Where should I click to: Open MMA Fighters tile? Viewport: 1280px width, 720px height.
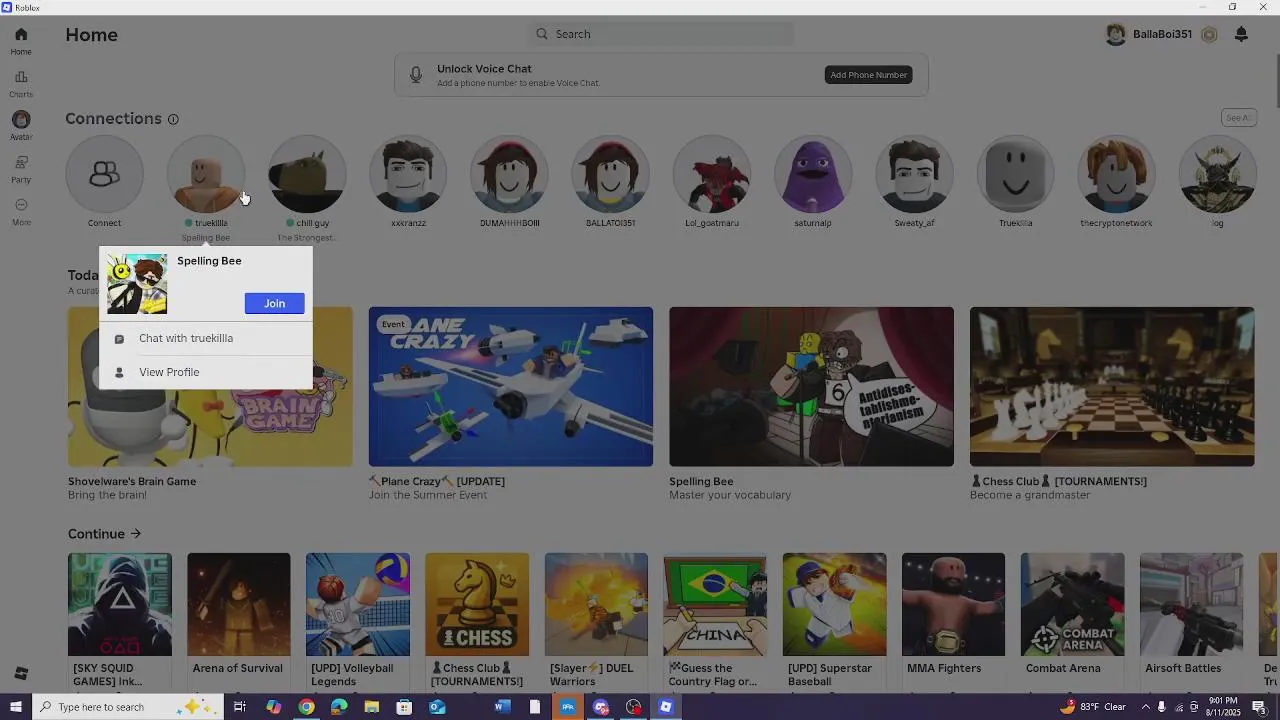pyautogui.click(x=953, y=605)
